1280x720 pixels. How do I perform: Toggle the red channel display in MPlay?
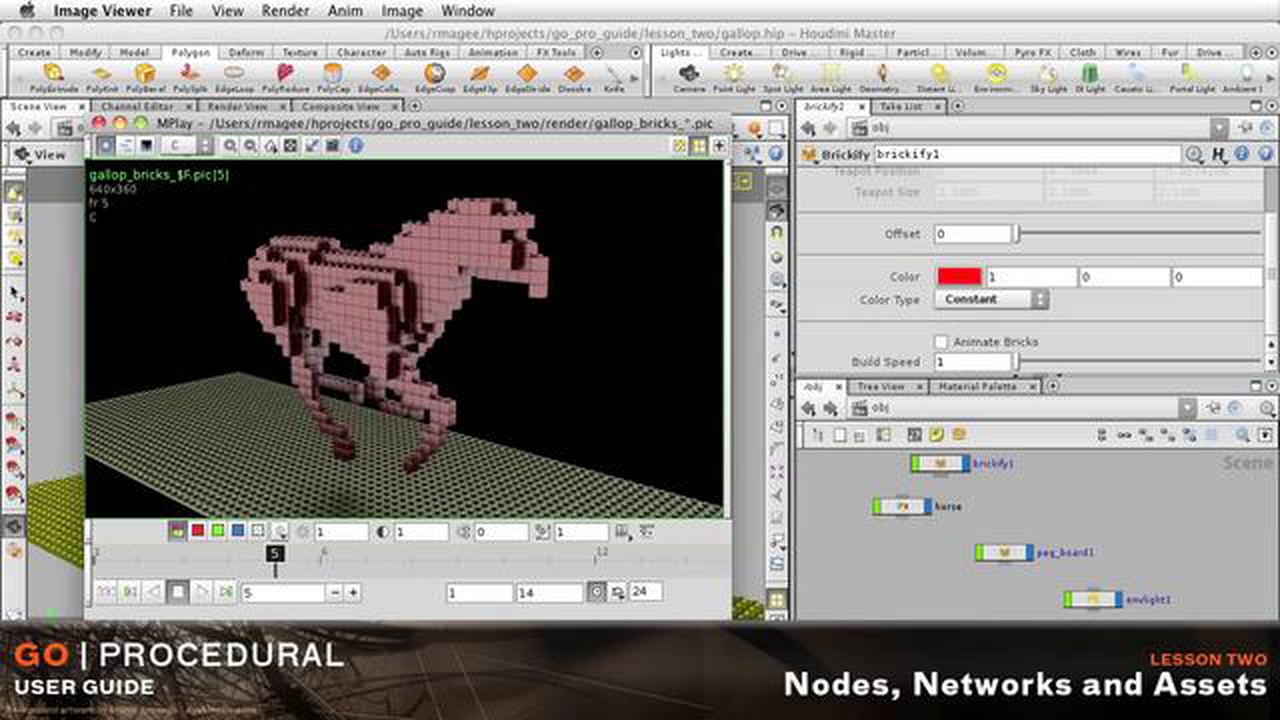tap(198, 530)
